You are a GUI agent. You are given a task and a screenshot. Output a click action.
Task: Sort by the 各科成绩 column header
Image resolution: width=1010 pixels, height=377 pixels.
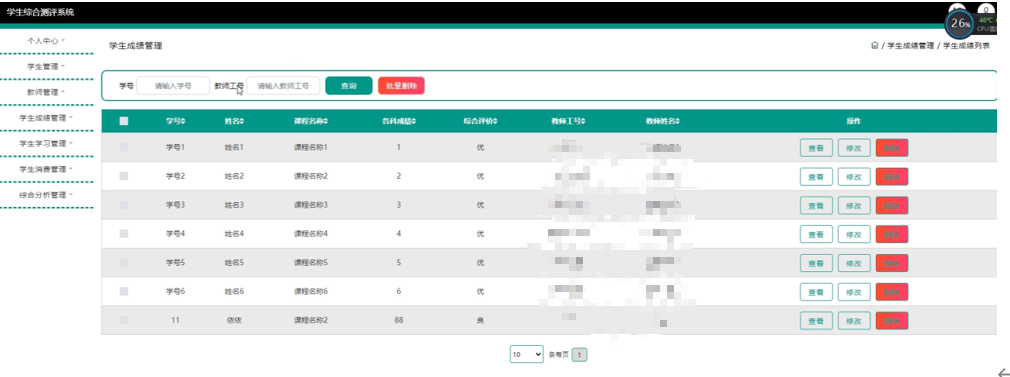[x=398, y=121]
